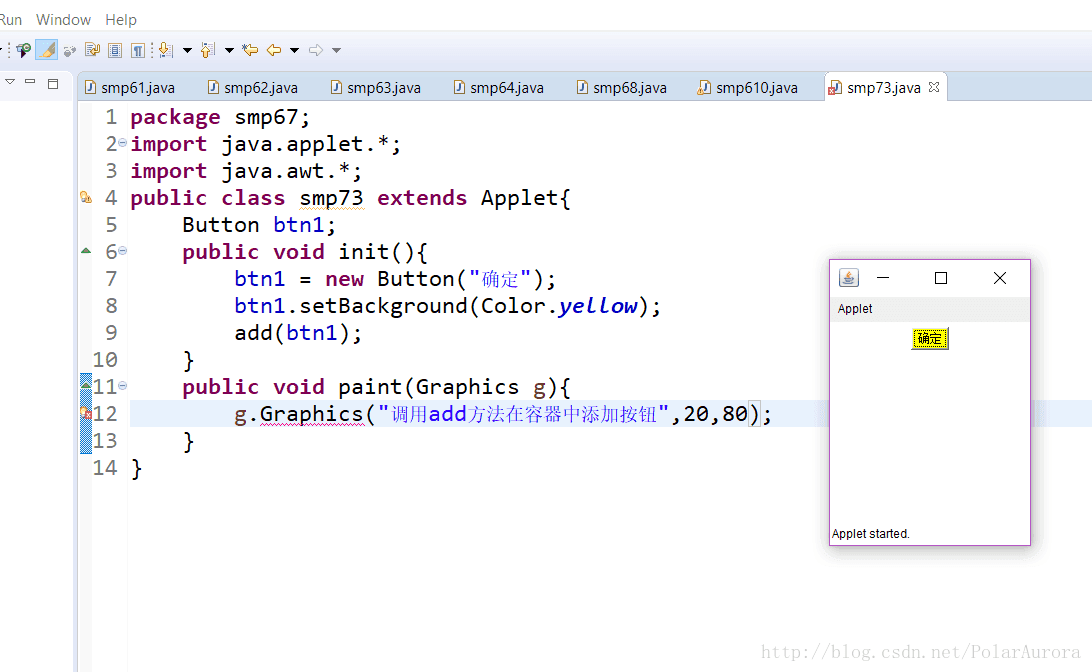Open the Run menu
This screenshot has width=1092, height=672.
coord(10,19)
